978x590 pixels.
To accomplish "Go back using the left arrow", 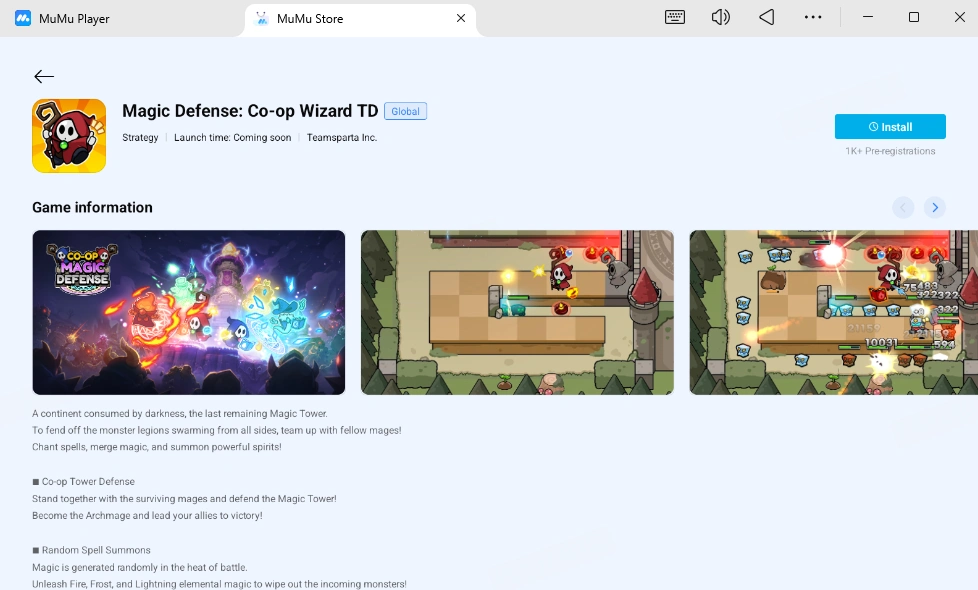I will 44,77.
